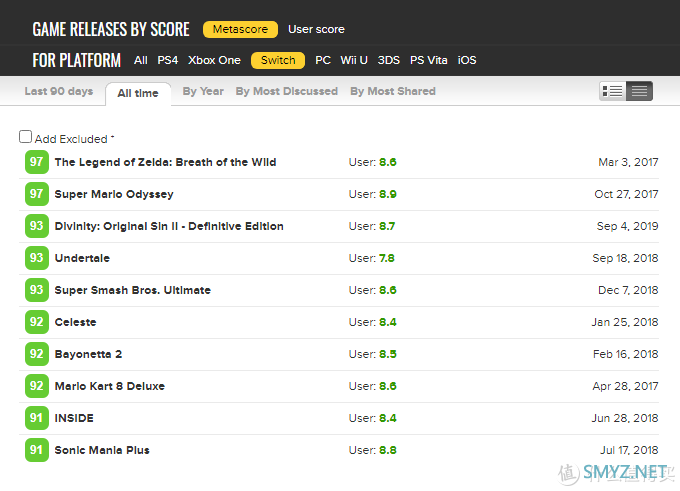Click release date Oct 27, 2017

(x=626, y=194)
